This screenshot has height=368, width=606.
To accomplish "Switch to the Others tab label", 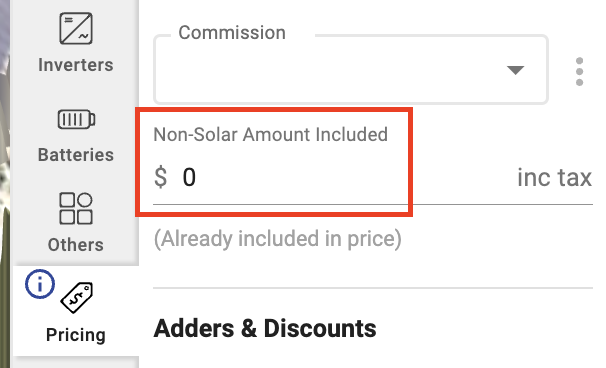I will tap(76, 245).
